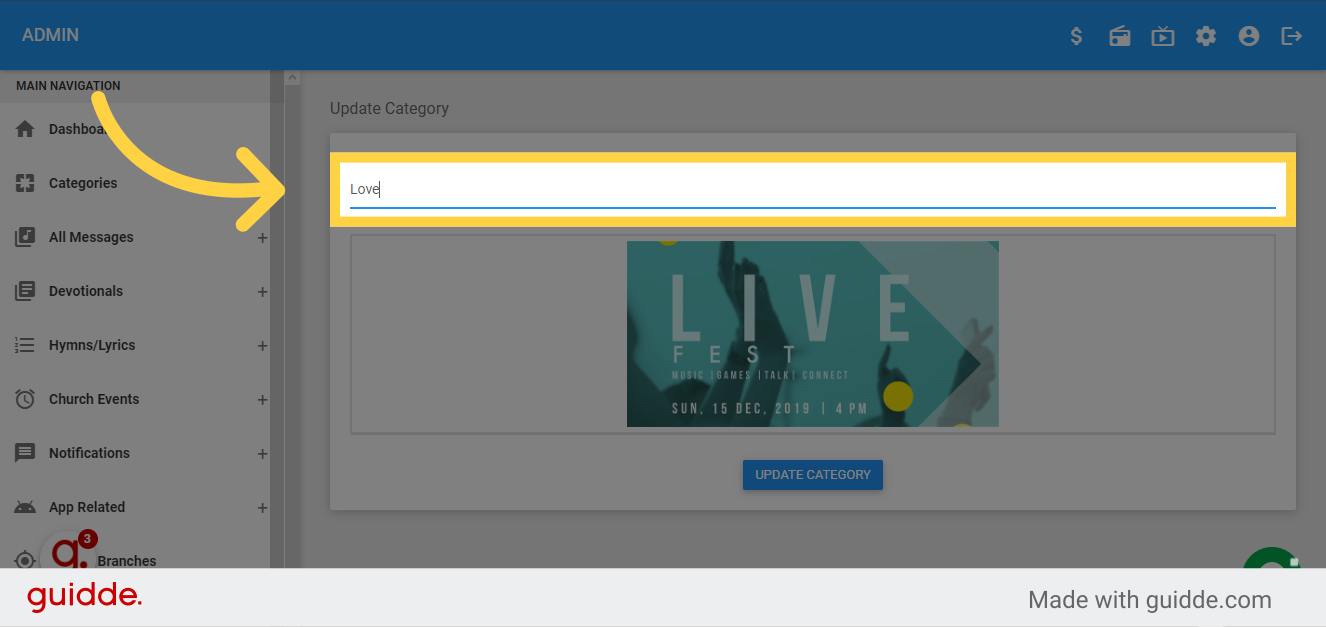Expand the All Messages section
Screen dimensions: 1326x627
click(x=262, y=237)
